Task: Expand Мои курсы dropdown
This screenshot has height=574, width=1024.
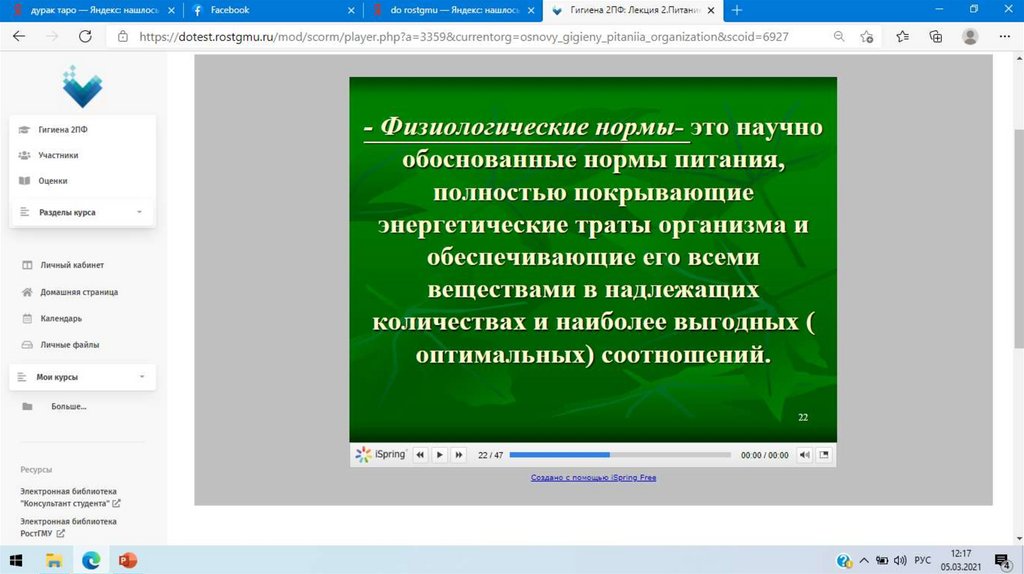Action: (x=82, y=377)
